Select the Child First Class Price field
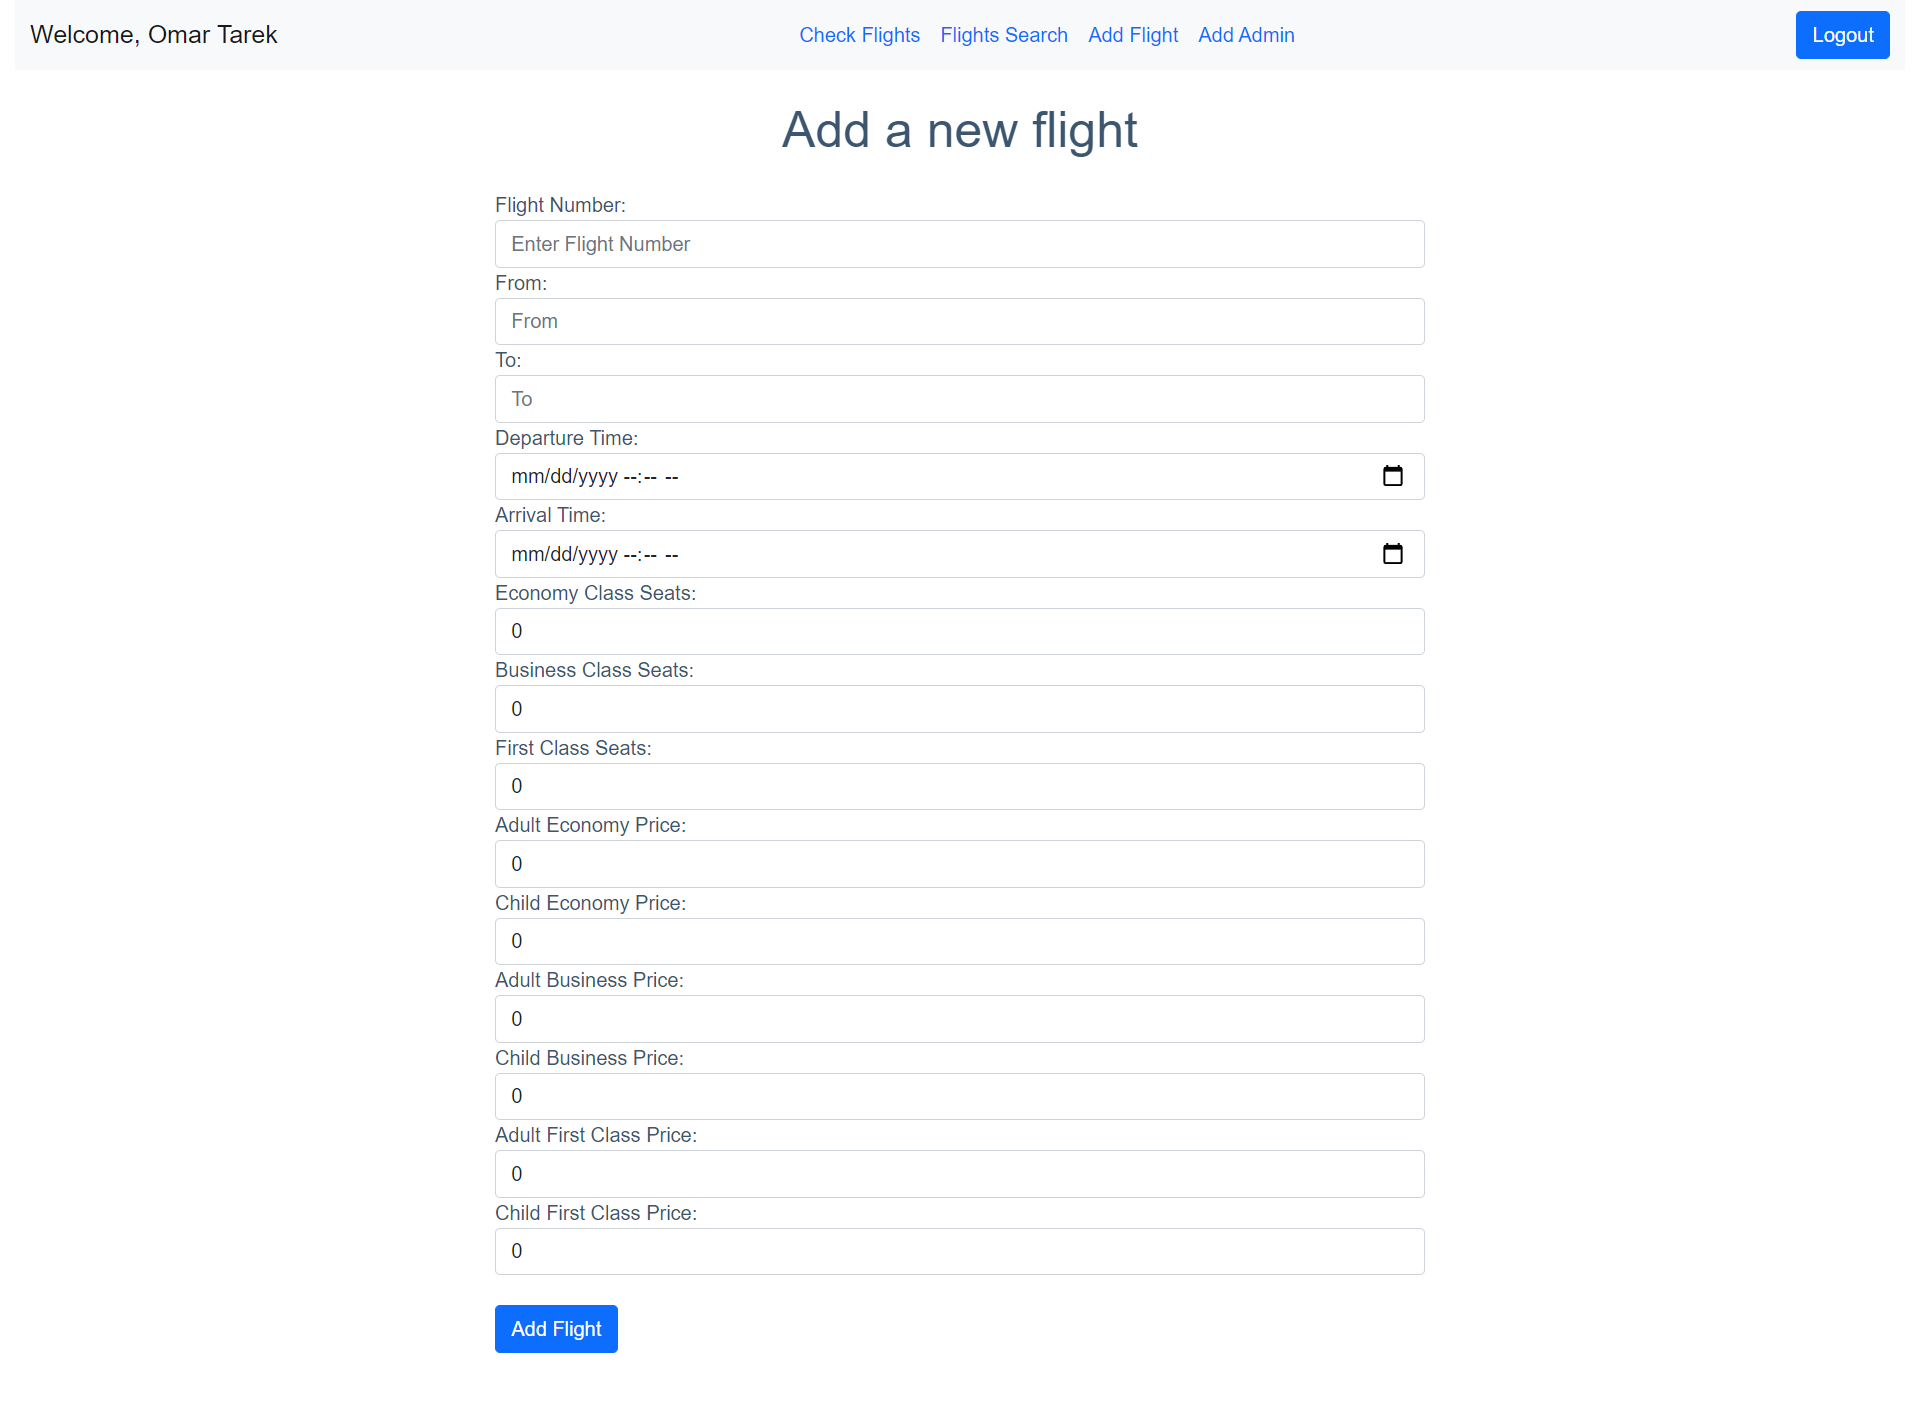The width and height of the screenshot is (1920, 1412). [x=960, y=1251]
